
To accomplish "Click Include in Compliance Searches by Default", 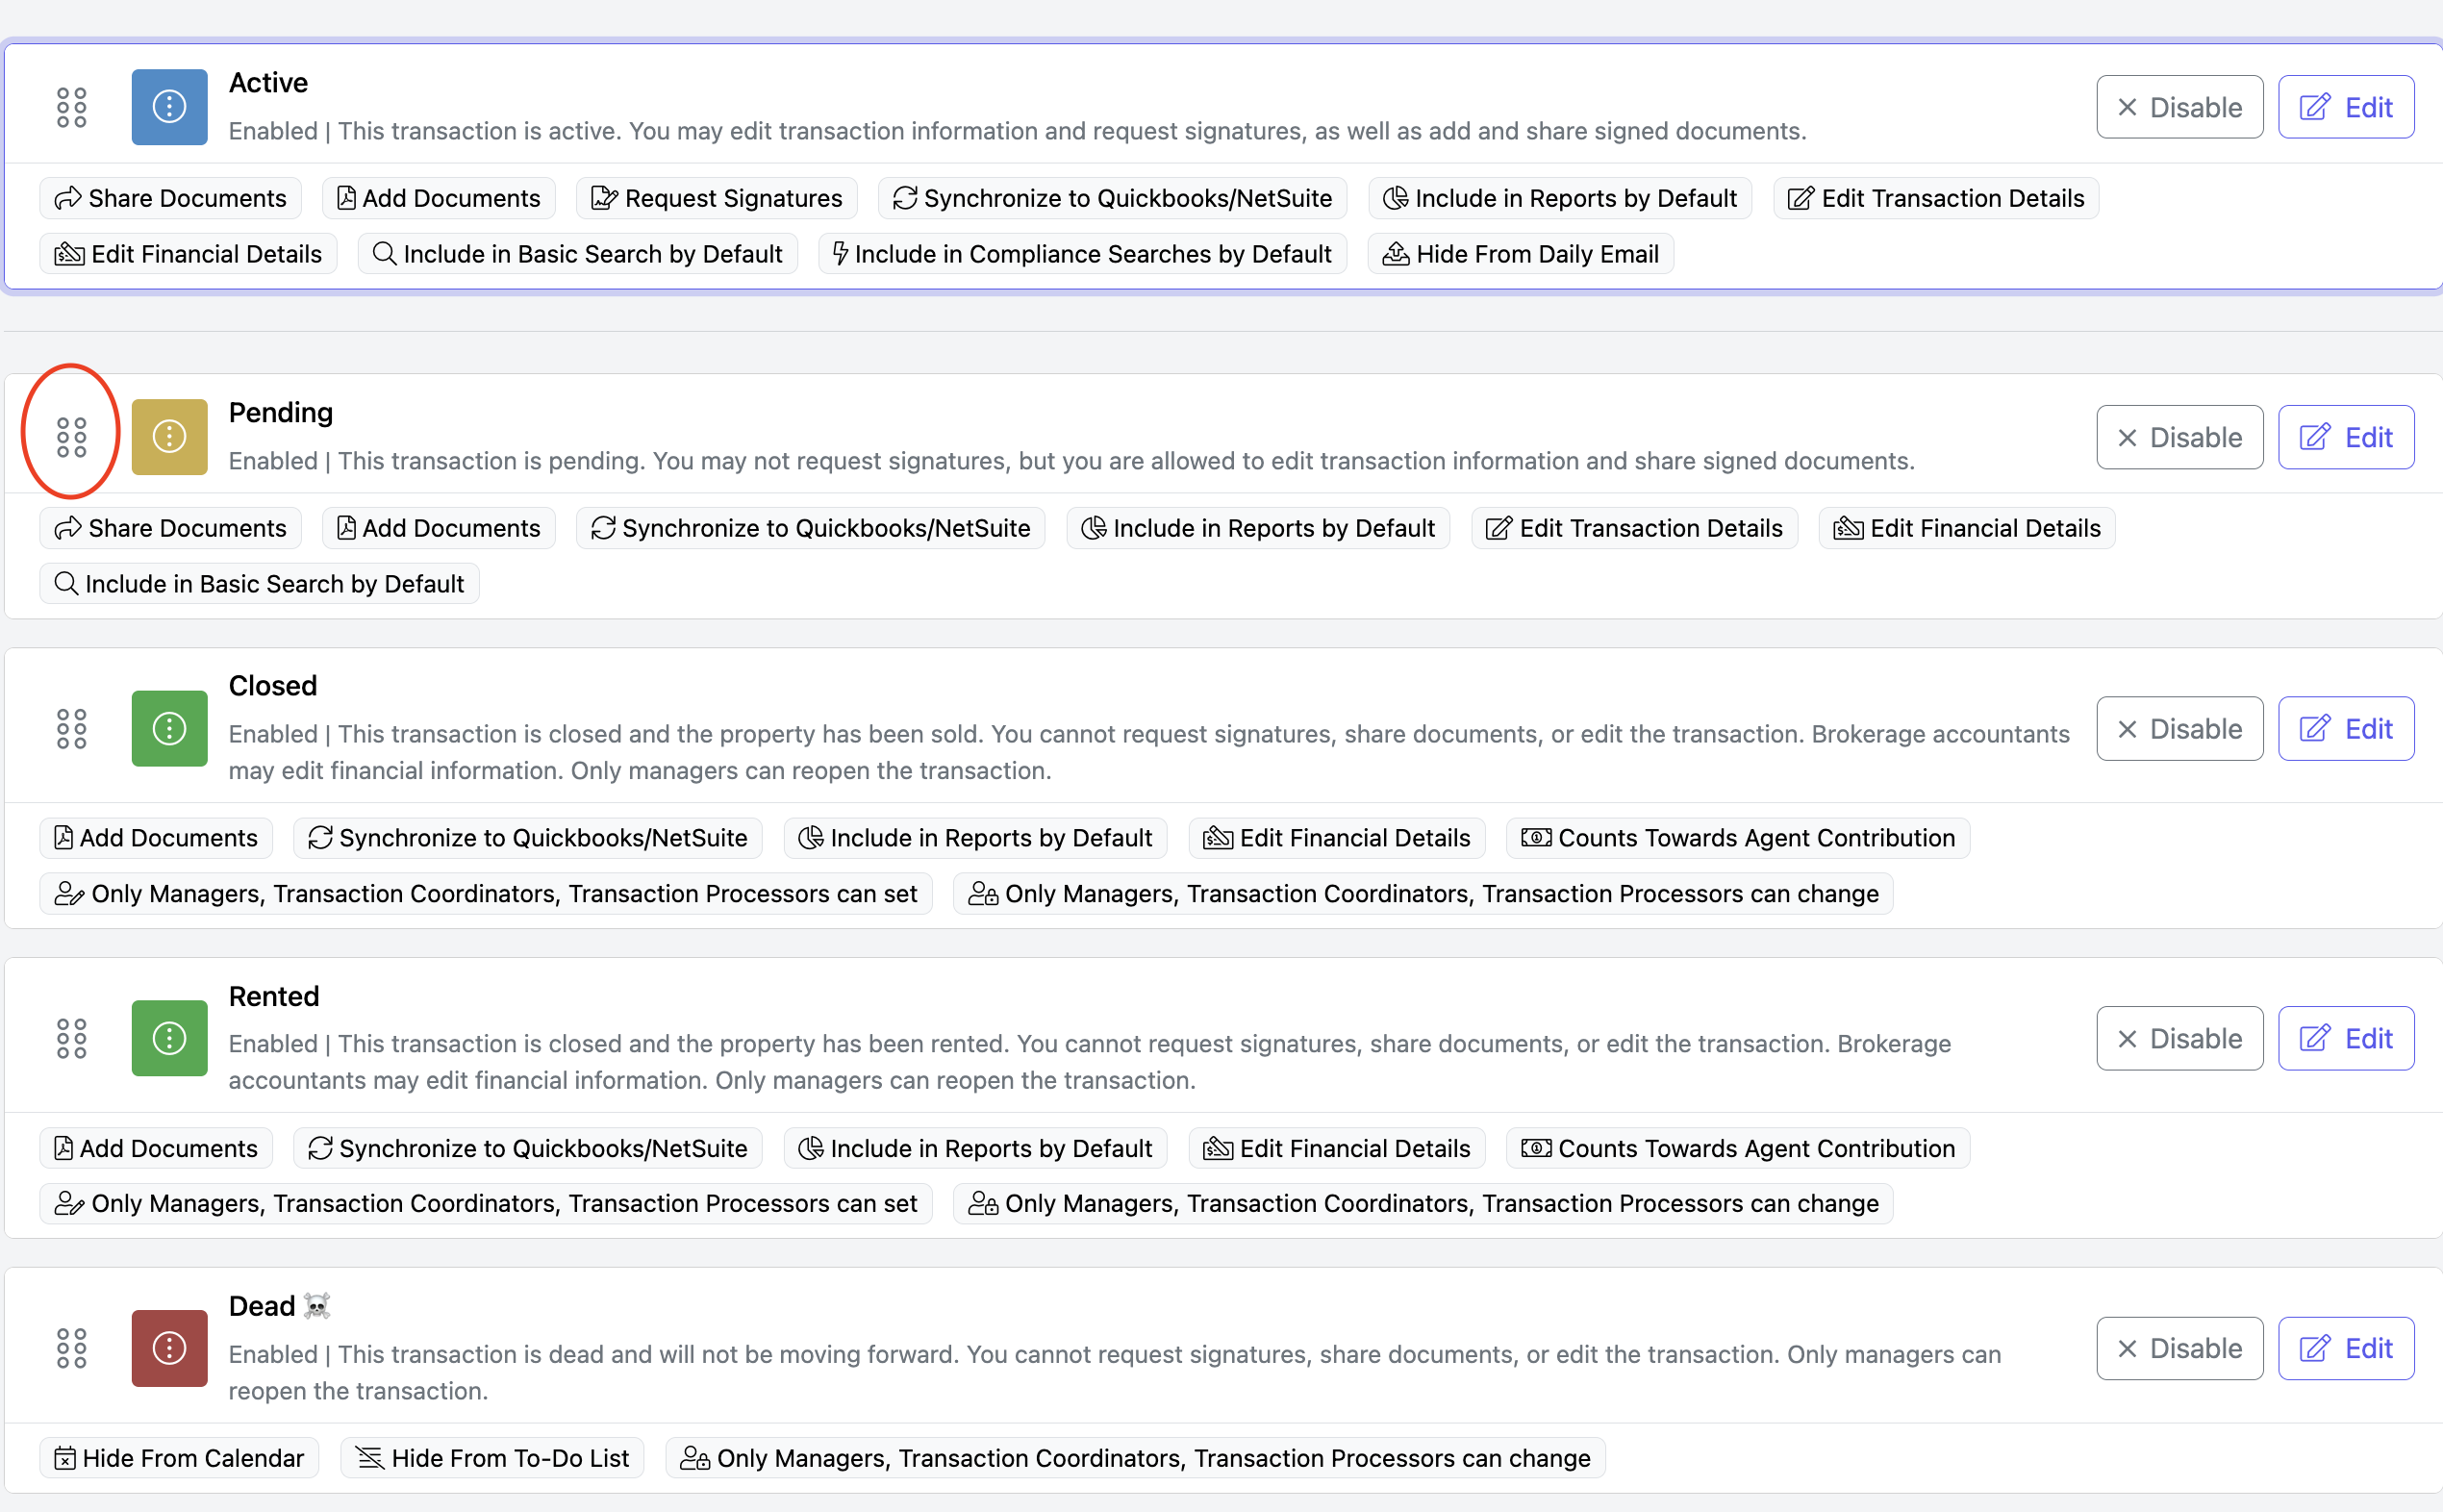I will [x=1082, y=254].
